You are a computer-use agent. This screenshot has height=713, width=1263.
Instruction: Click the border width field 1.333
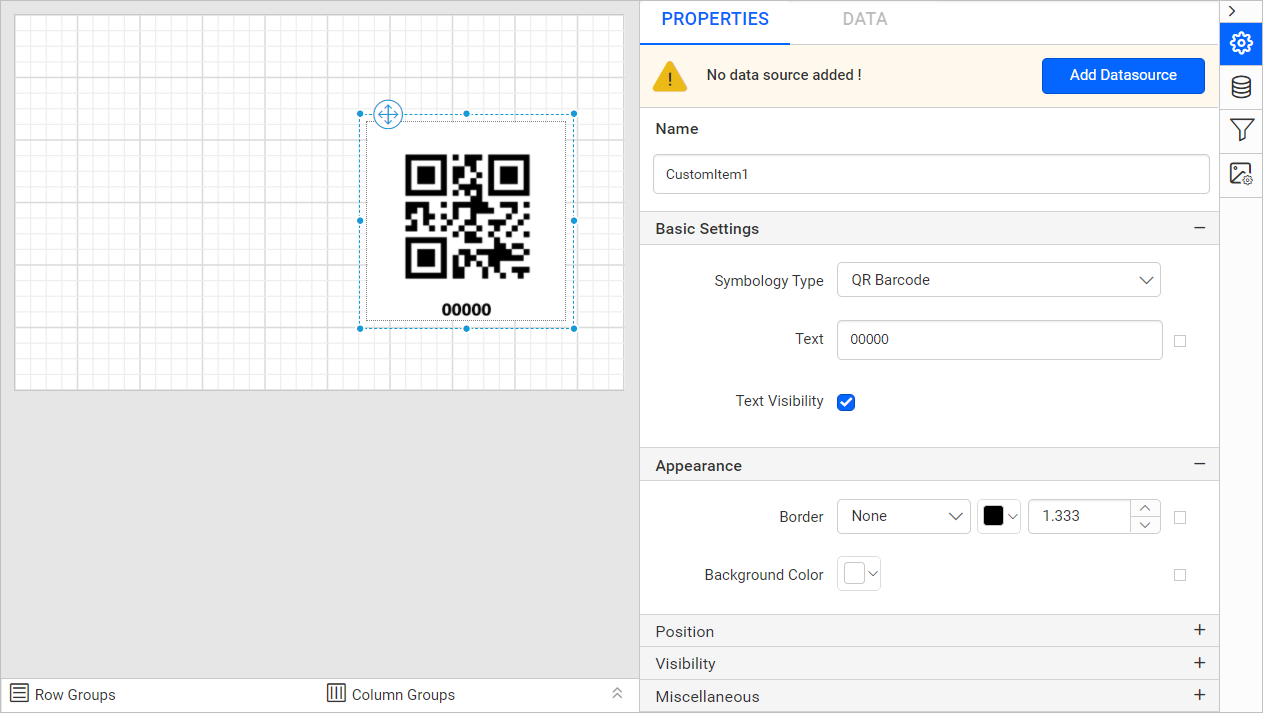tap(1080, 516)
